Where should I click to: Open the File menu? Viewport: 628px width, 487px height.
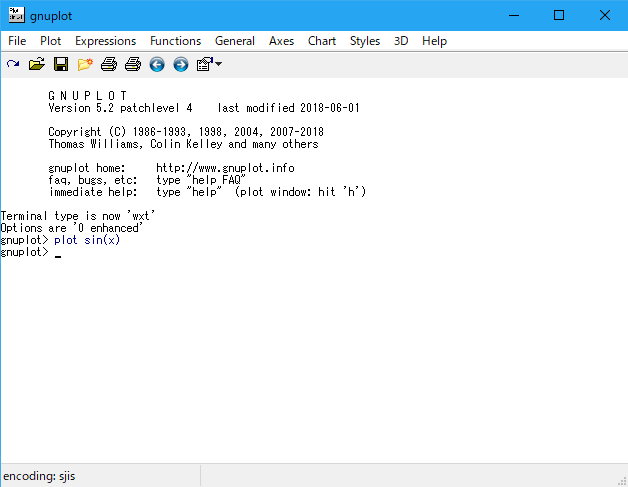[17, 41]
